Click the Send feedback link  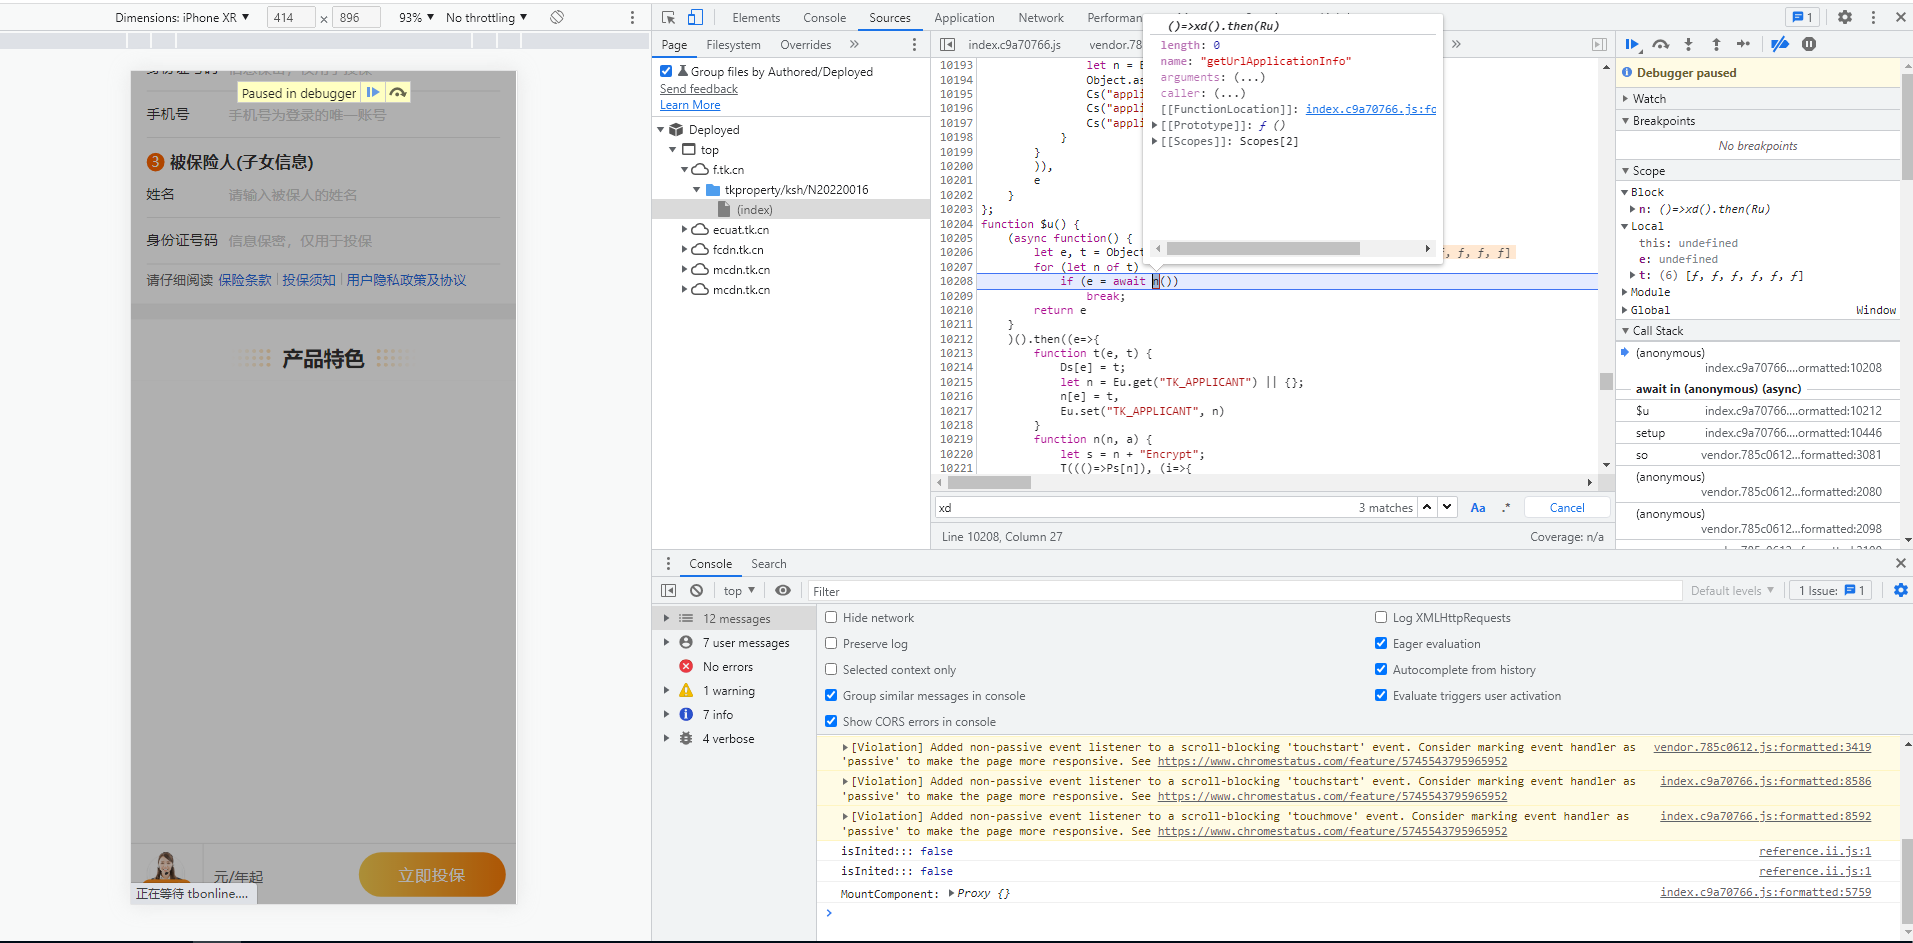[x=699, y=88]
